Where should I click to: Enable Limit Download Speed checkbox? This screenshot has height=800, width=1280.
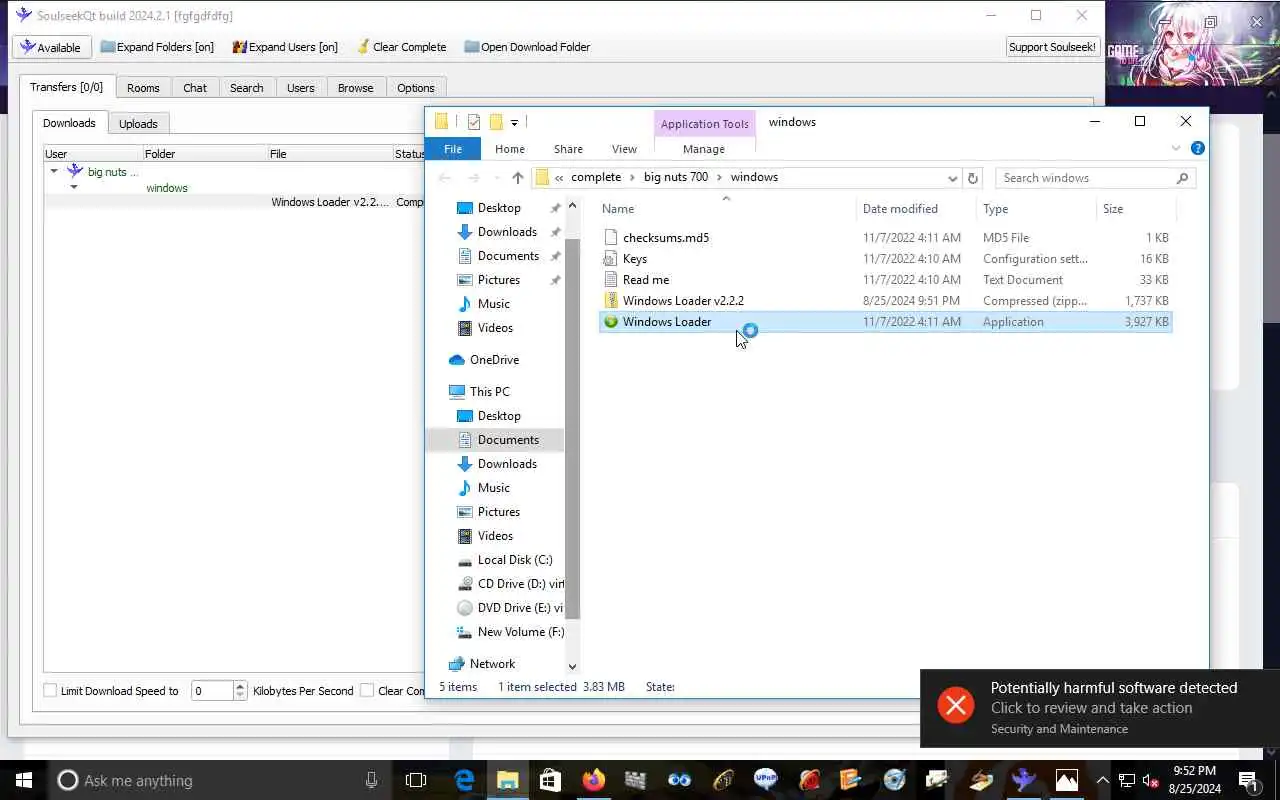[x=50, y=690]
